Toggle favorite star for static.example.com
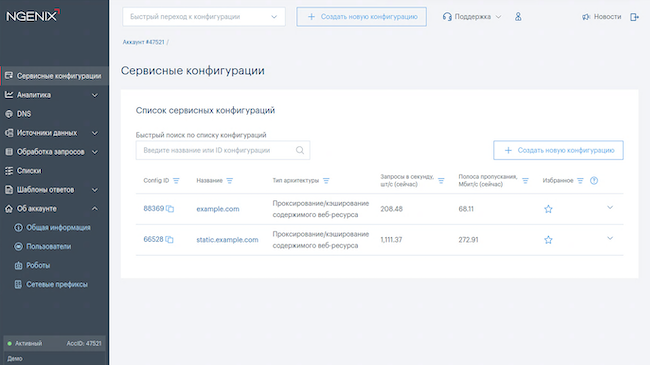The height and width of the screenshot is (365, 650). click(548, 240)
